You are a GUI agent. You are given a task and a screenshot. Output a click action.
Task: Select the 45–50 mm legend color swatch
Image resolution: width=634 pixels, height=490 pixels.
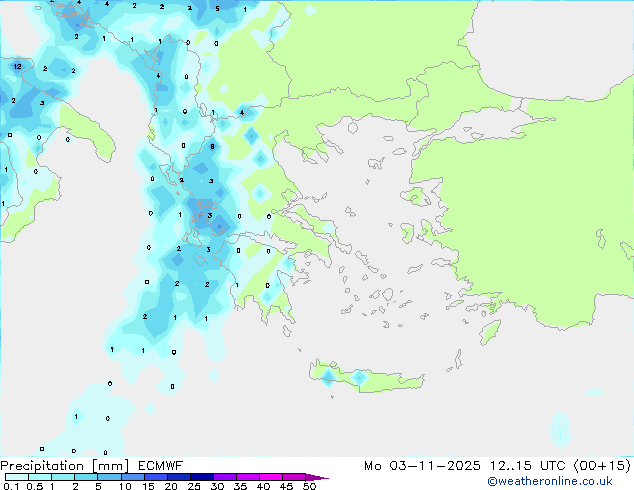point(294,477)
